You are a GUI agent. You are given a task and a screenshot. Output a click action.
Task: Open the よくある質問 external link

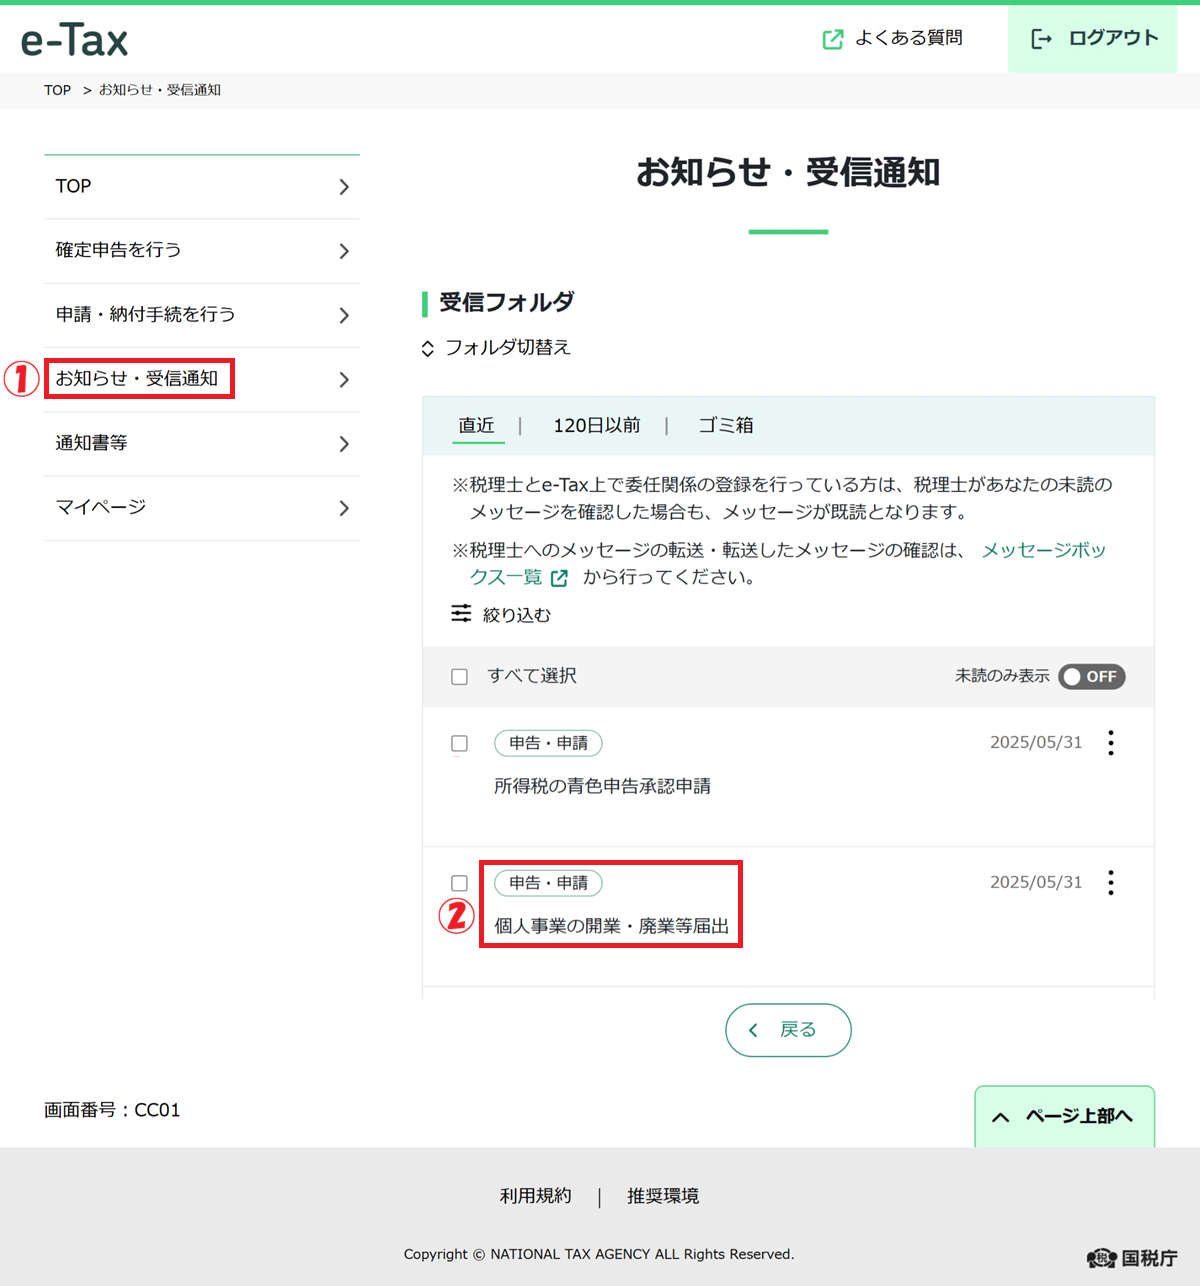(x=892, y=39)
